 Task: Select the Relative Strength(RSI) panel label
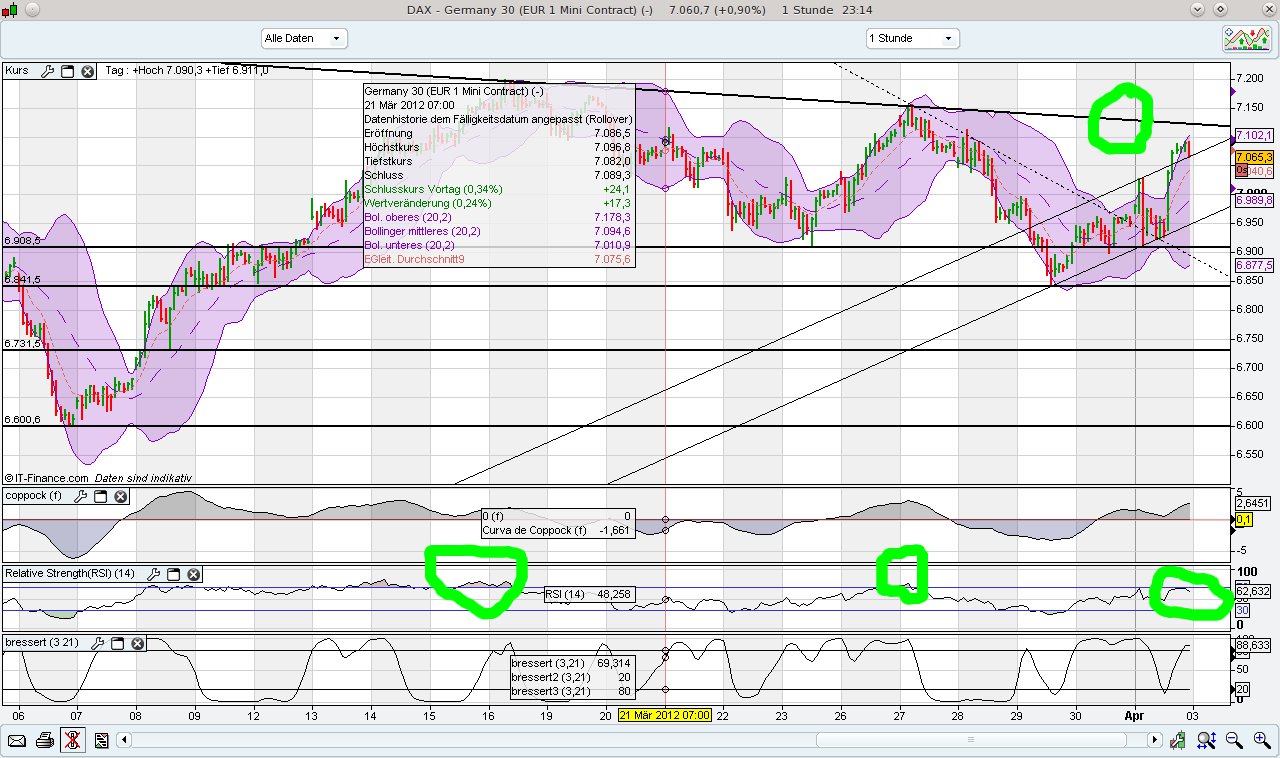pyautogui.click(x=70, y=574)
